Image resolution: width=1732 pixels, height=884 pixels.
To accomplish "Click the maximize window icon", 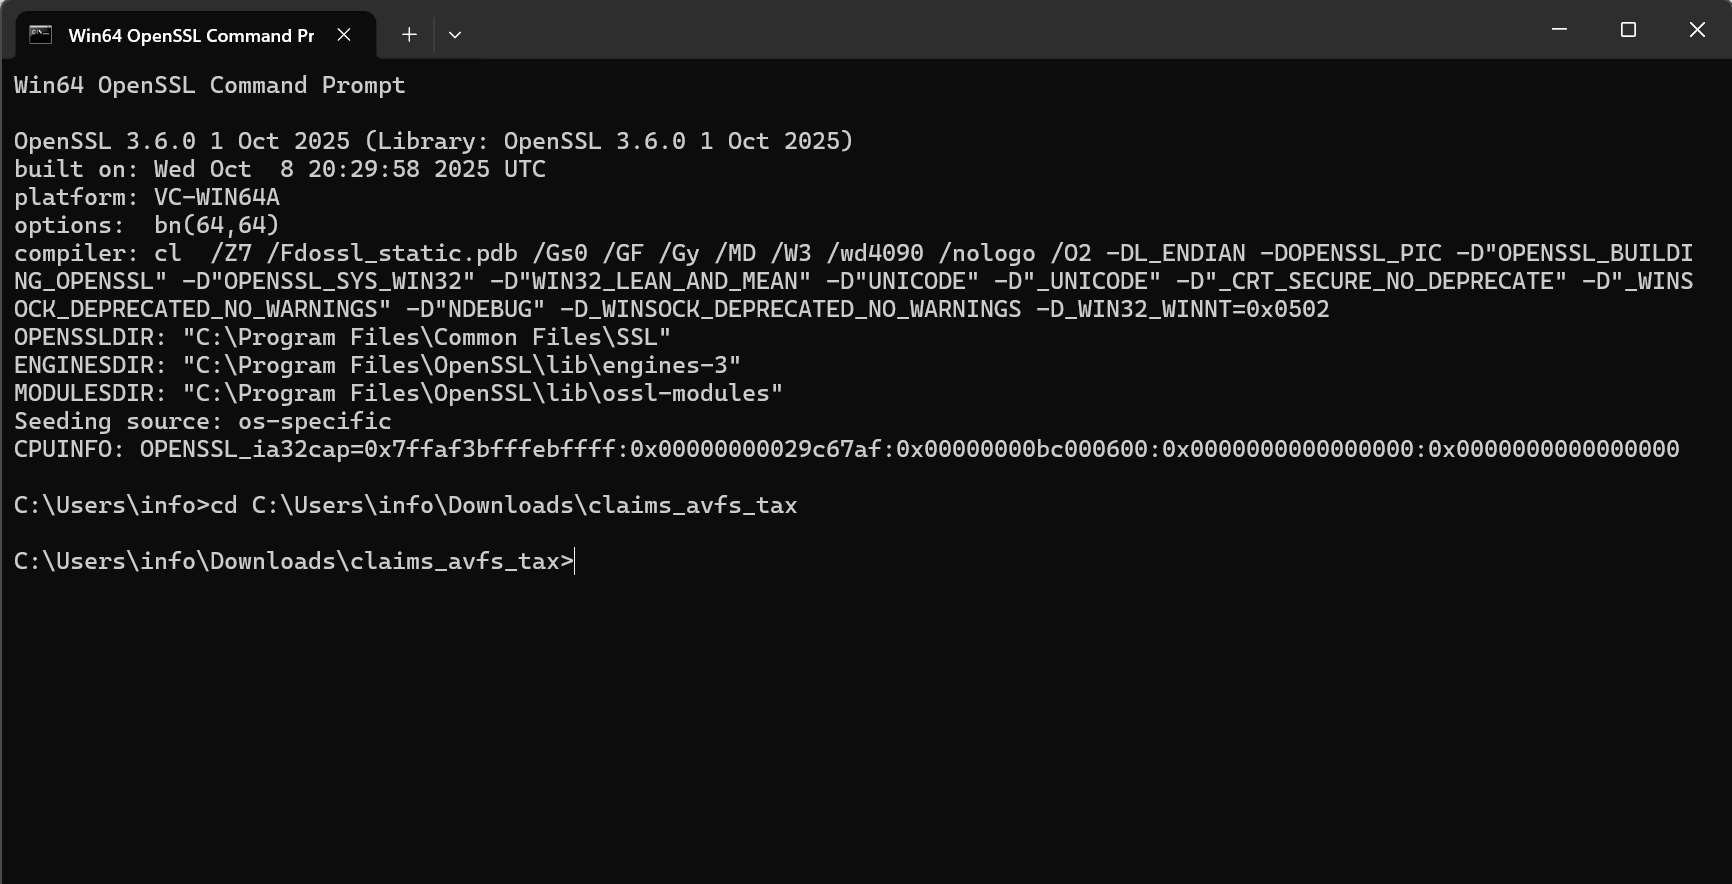I will tap(1627, 30).
